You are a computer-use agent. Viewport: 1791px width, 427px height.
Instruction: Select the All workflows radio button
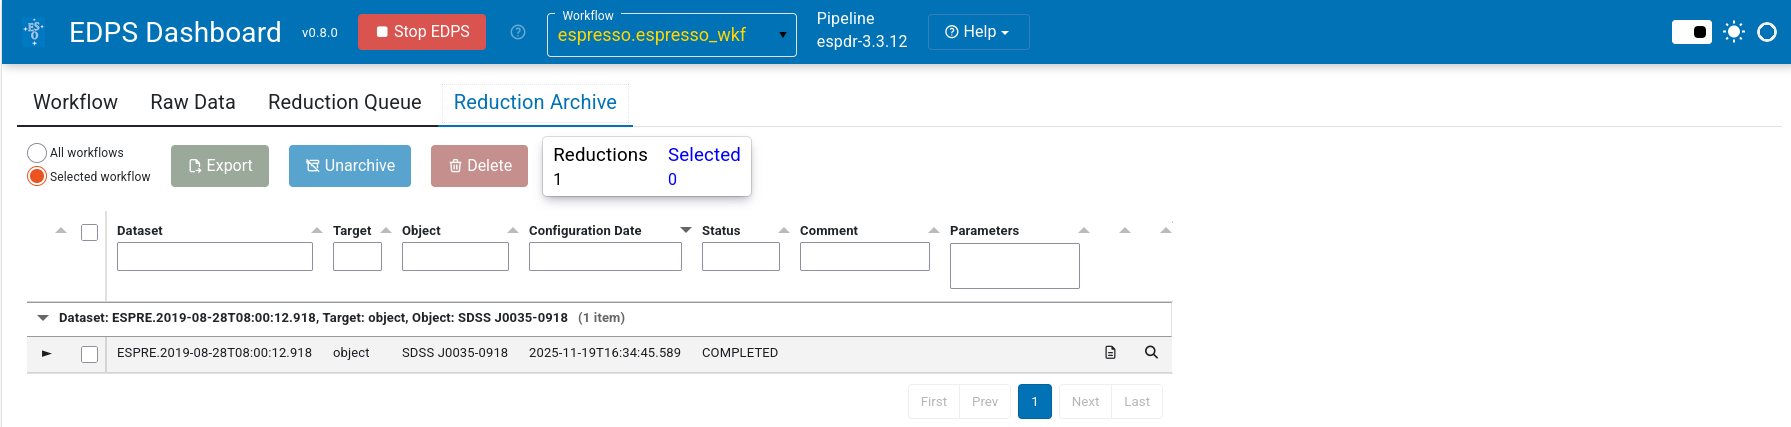37,153
